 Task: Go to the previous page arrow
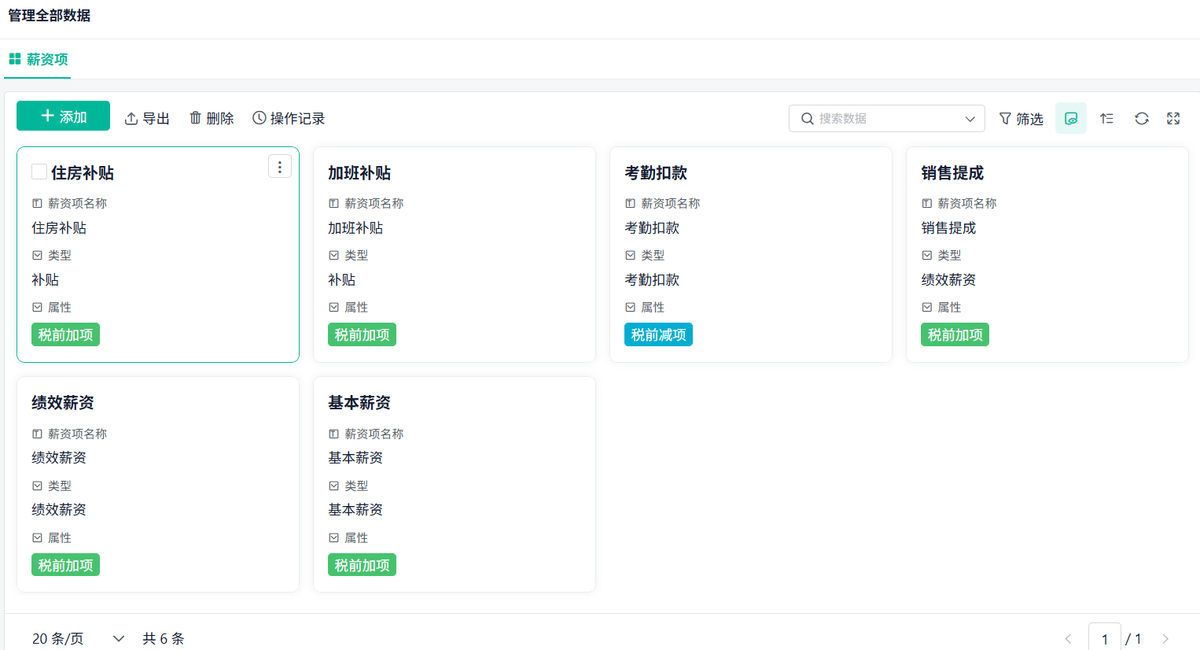tap(1068, 638)
